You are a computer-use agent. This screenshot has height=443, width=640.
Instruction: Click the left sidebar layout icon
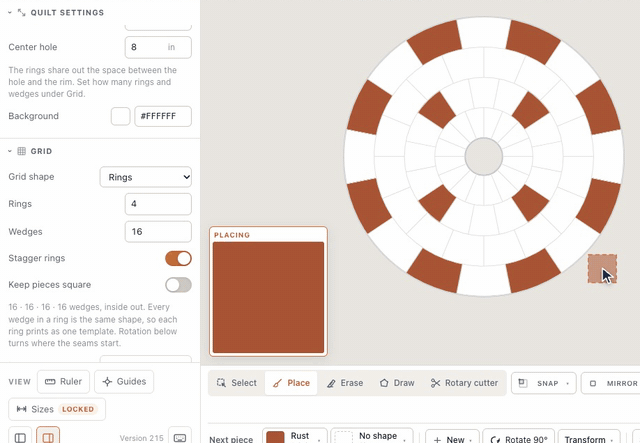20,437
